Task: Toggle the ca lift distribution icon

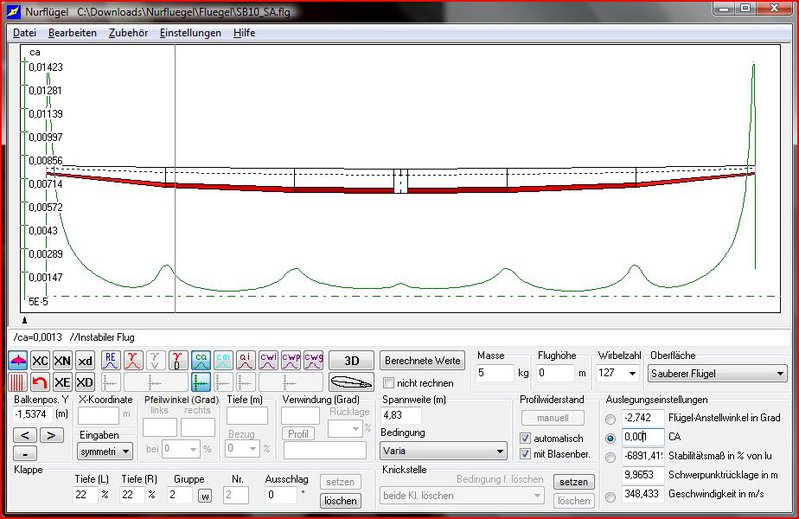Action: 201,361
